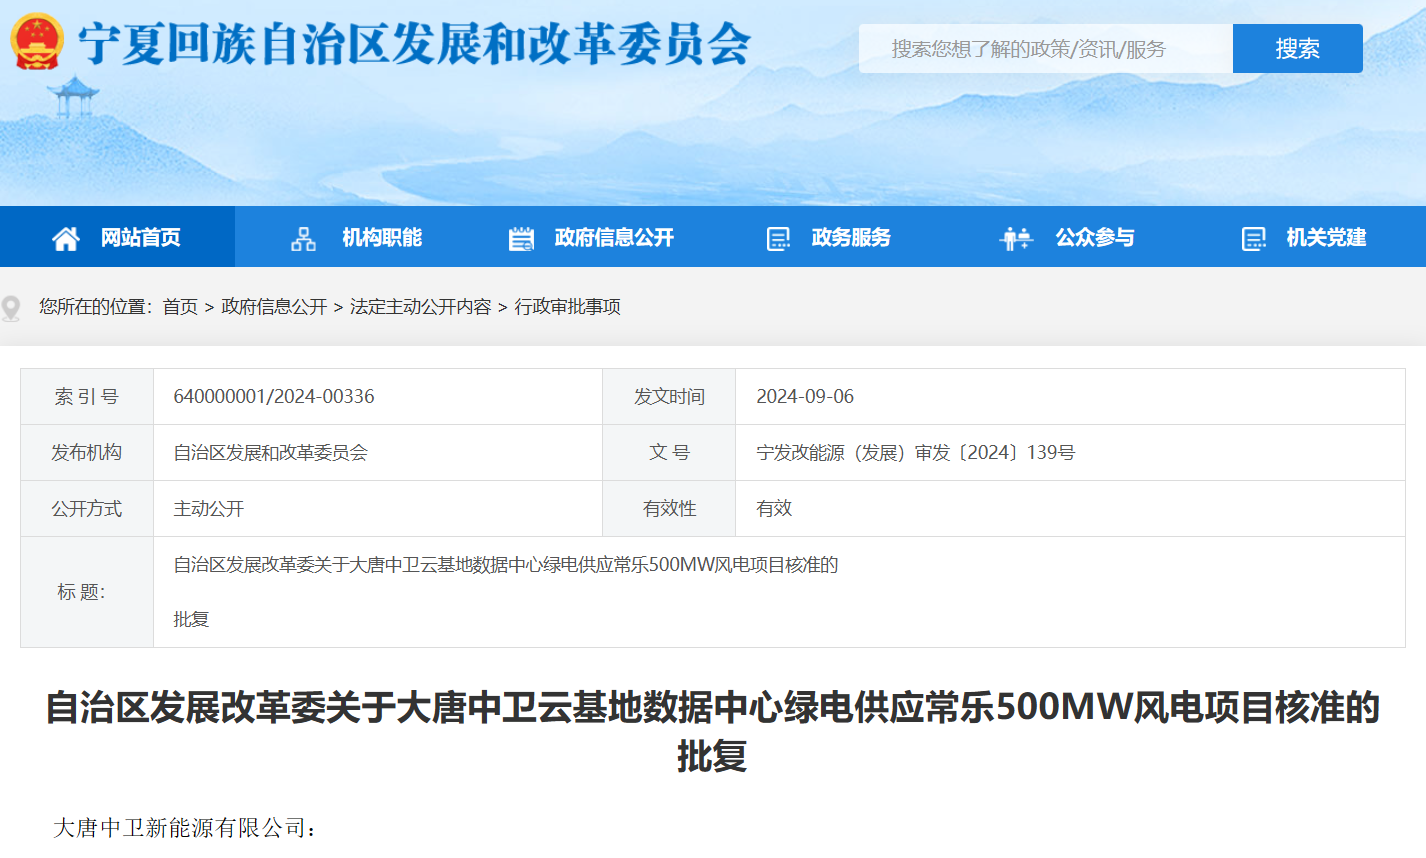
Task: Go to 政府信息公开 breadcrumb link
Action: tap(274, 307)
